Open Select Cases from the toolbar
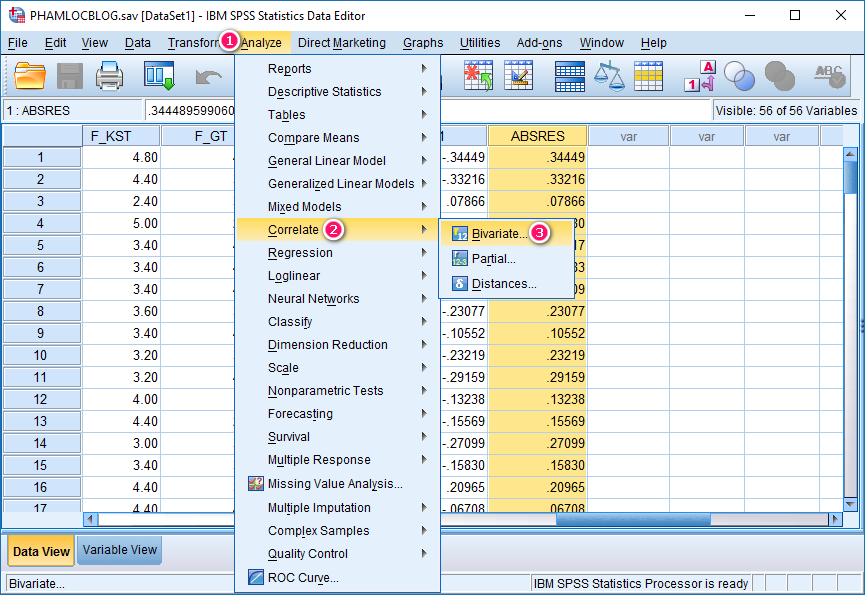865x595 pixels. tap(648, 74)
